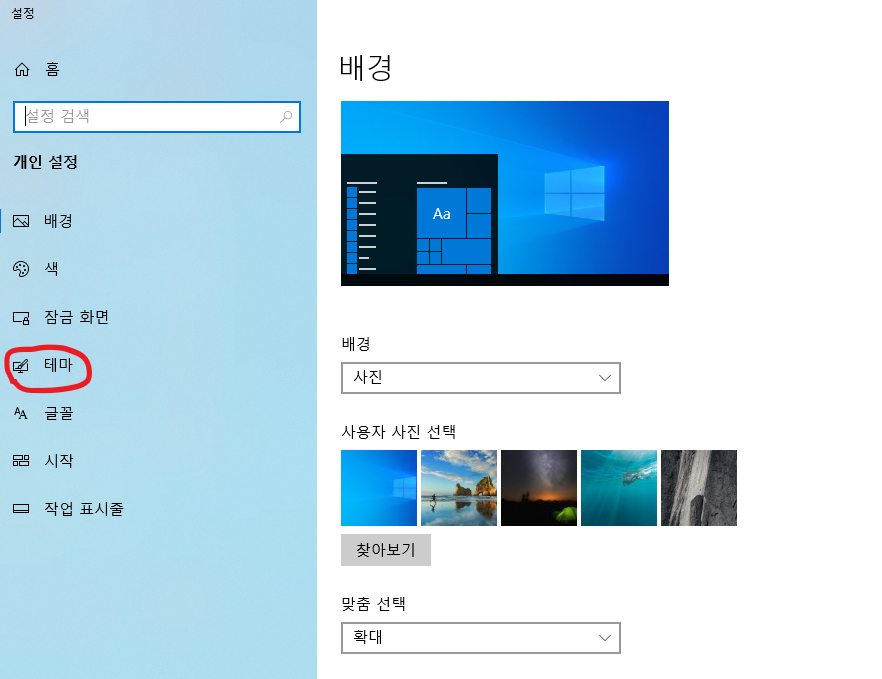Select the underwater swimmer wallpaper thumbnail
The image size is (882, 679).
click(619, 488)
